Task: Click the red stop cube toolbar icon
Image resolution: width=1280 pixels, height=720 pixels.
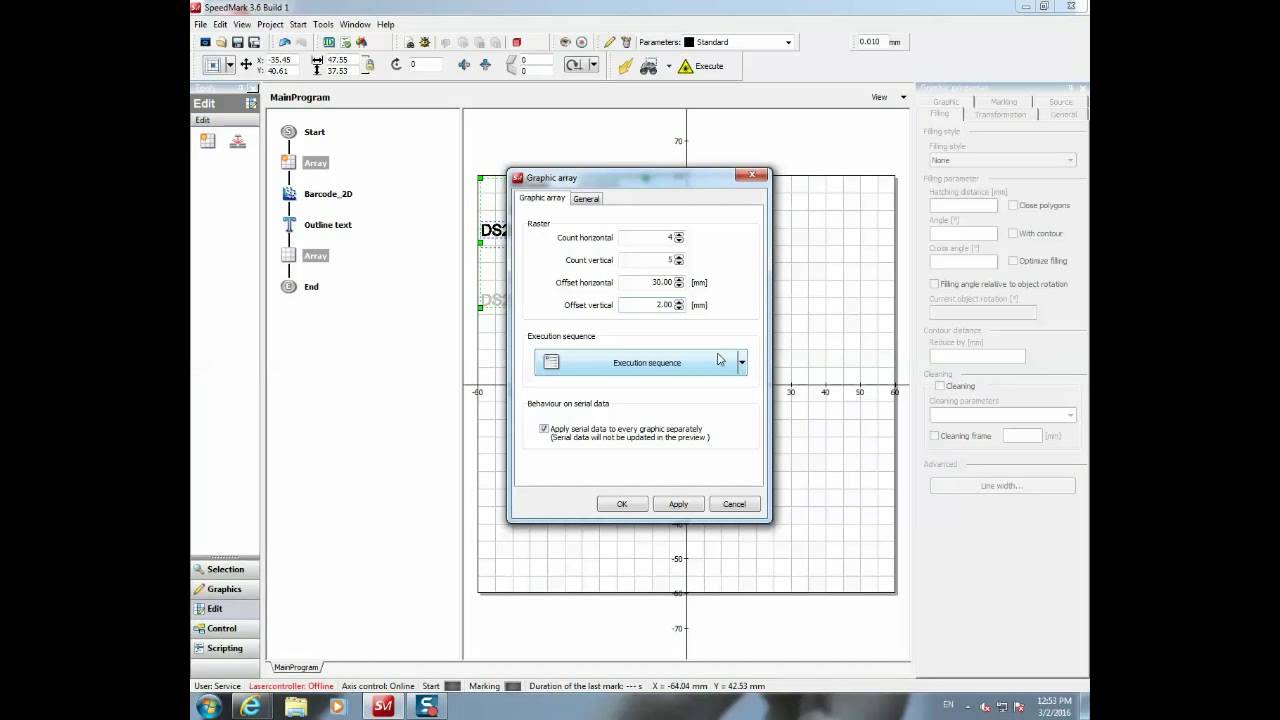Action: pos(517,42)
